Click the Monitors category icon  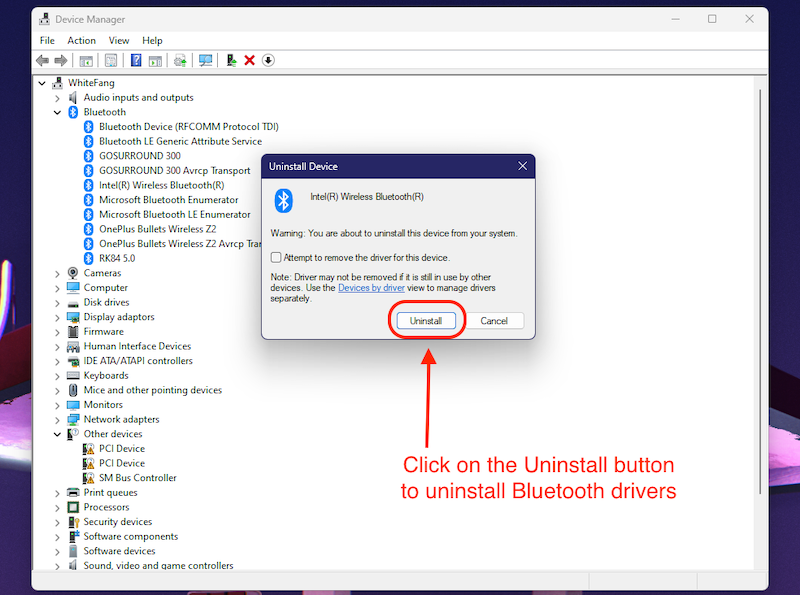tap(73, 405)
